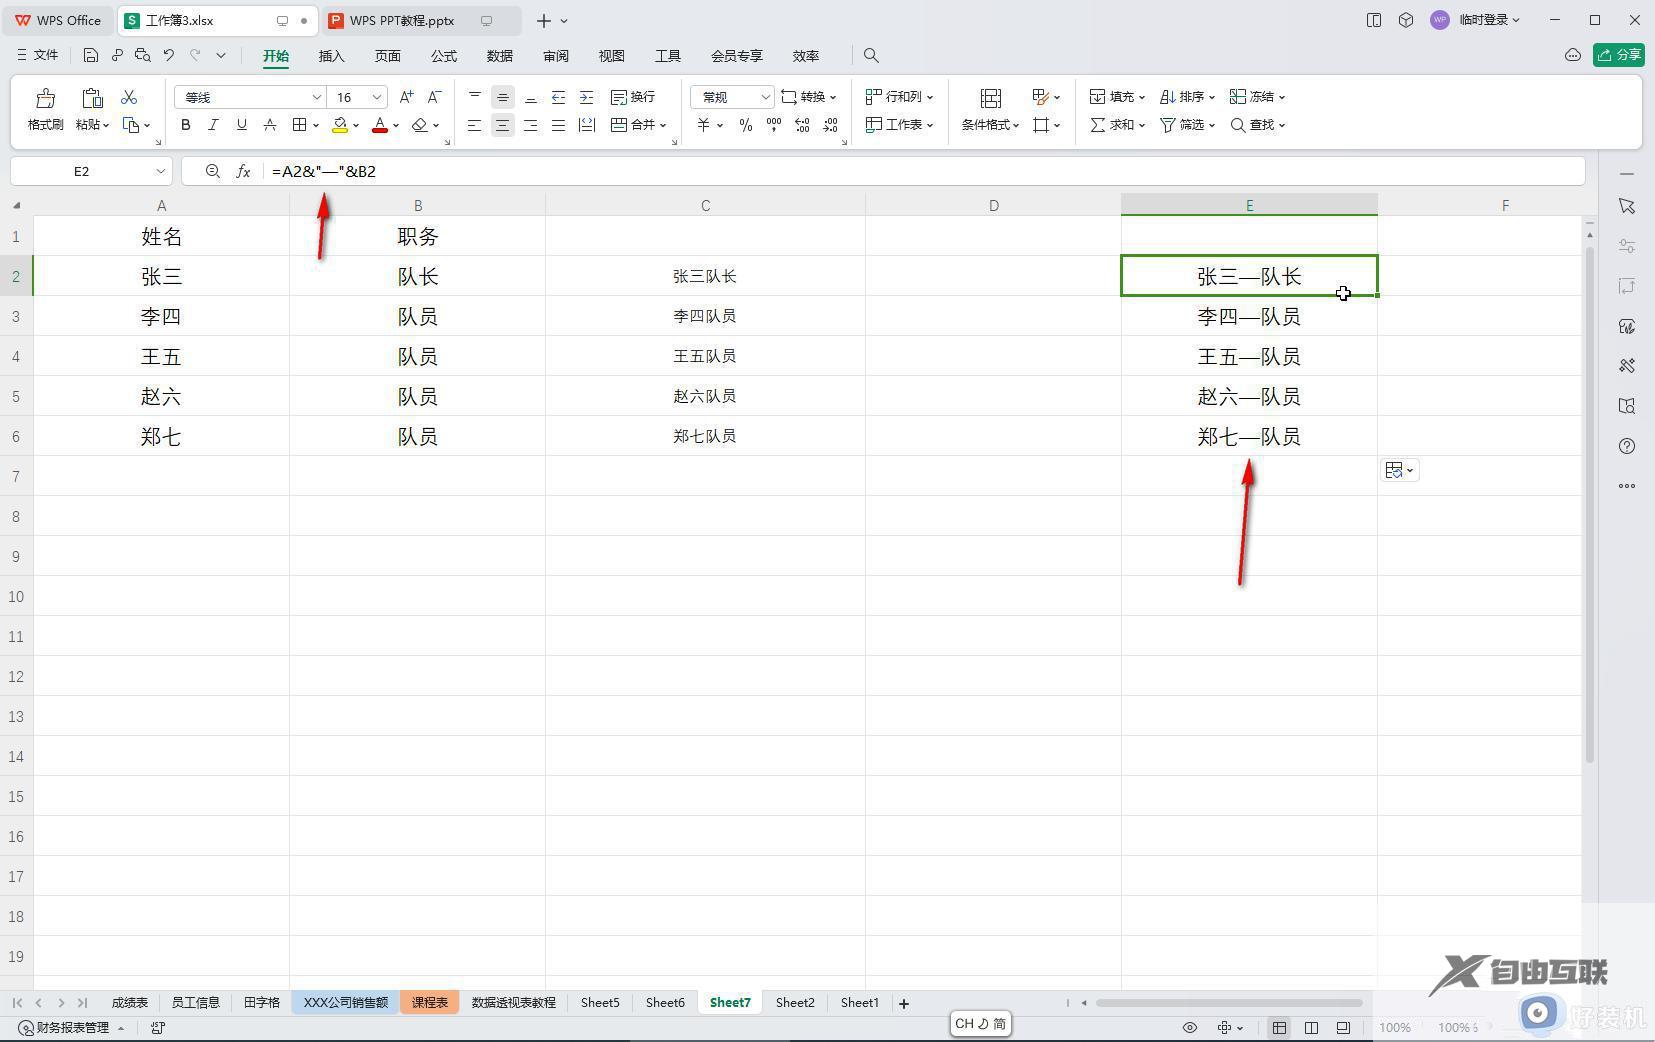Open the font size dropdown showing 16
This screenshot has width=1655, height=1042.
[x=377, y=97]
